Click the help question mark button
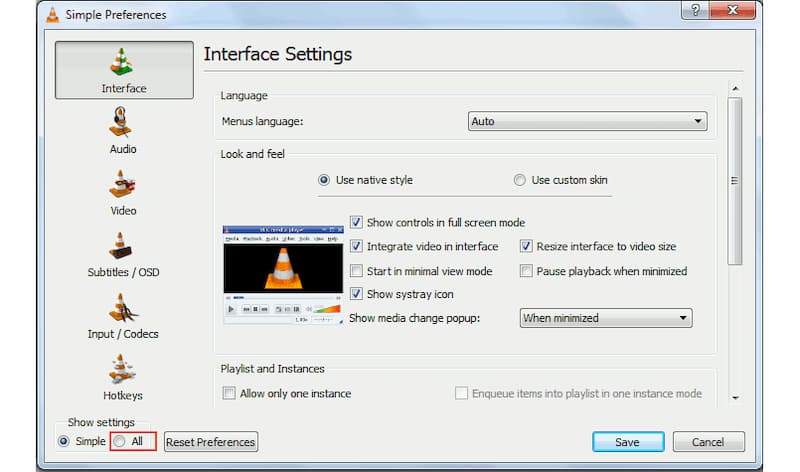This screenshot has width=800, height=472. point(695,10)
